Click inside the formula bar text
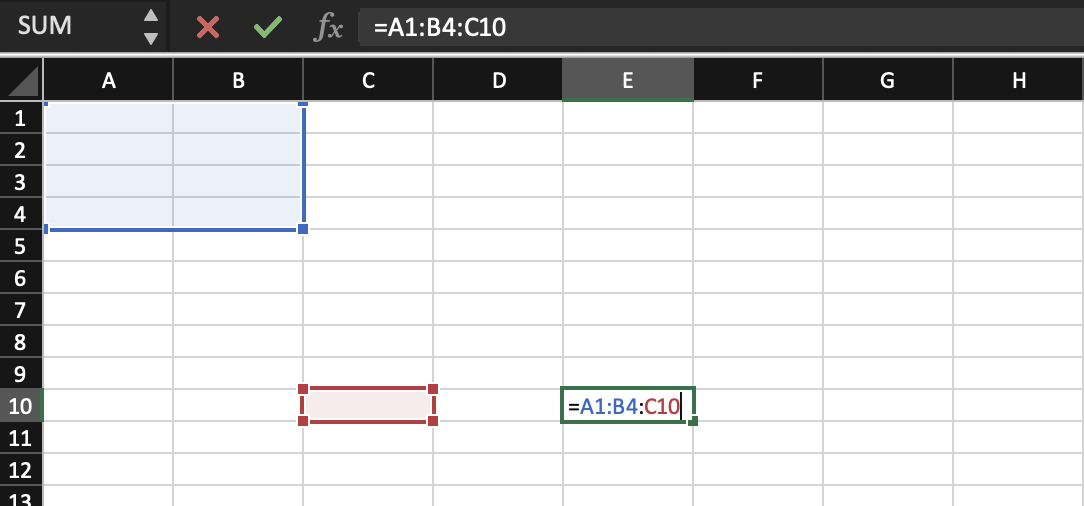1084x506 pixels. pyautogui.click(x=700, y=27)
